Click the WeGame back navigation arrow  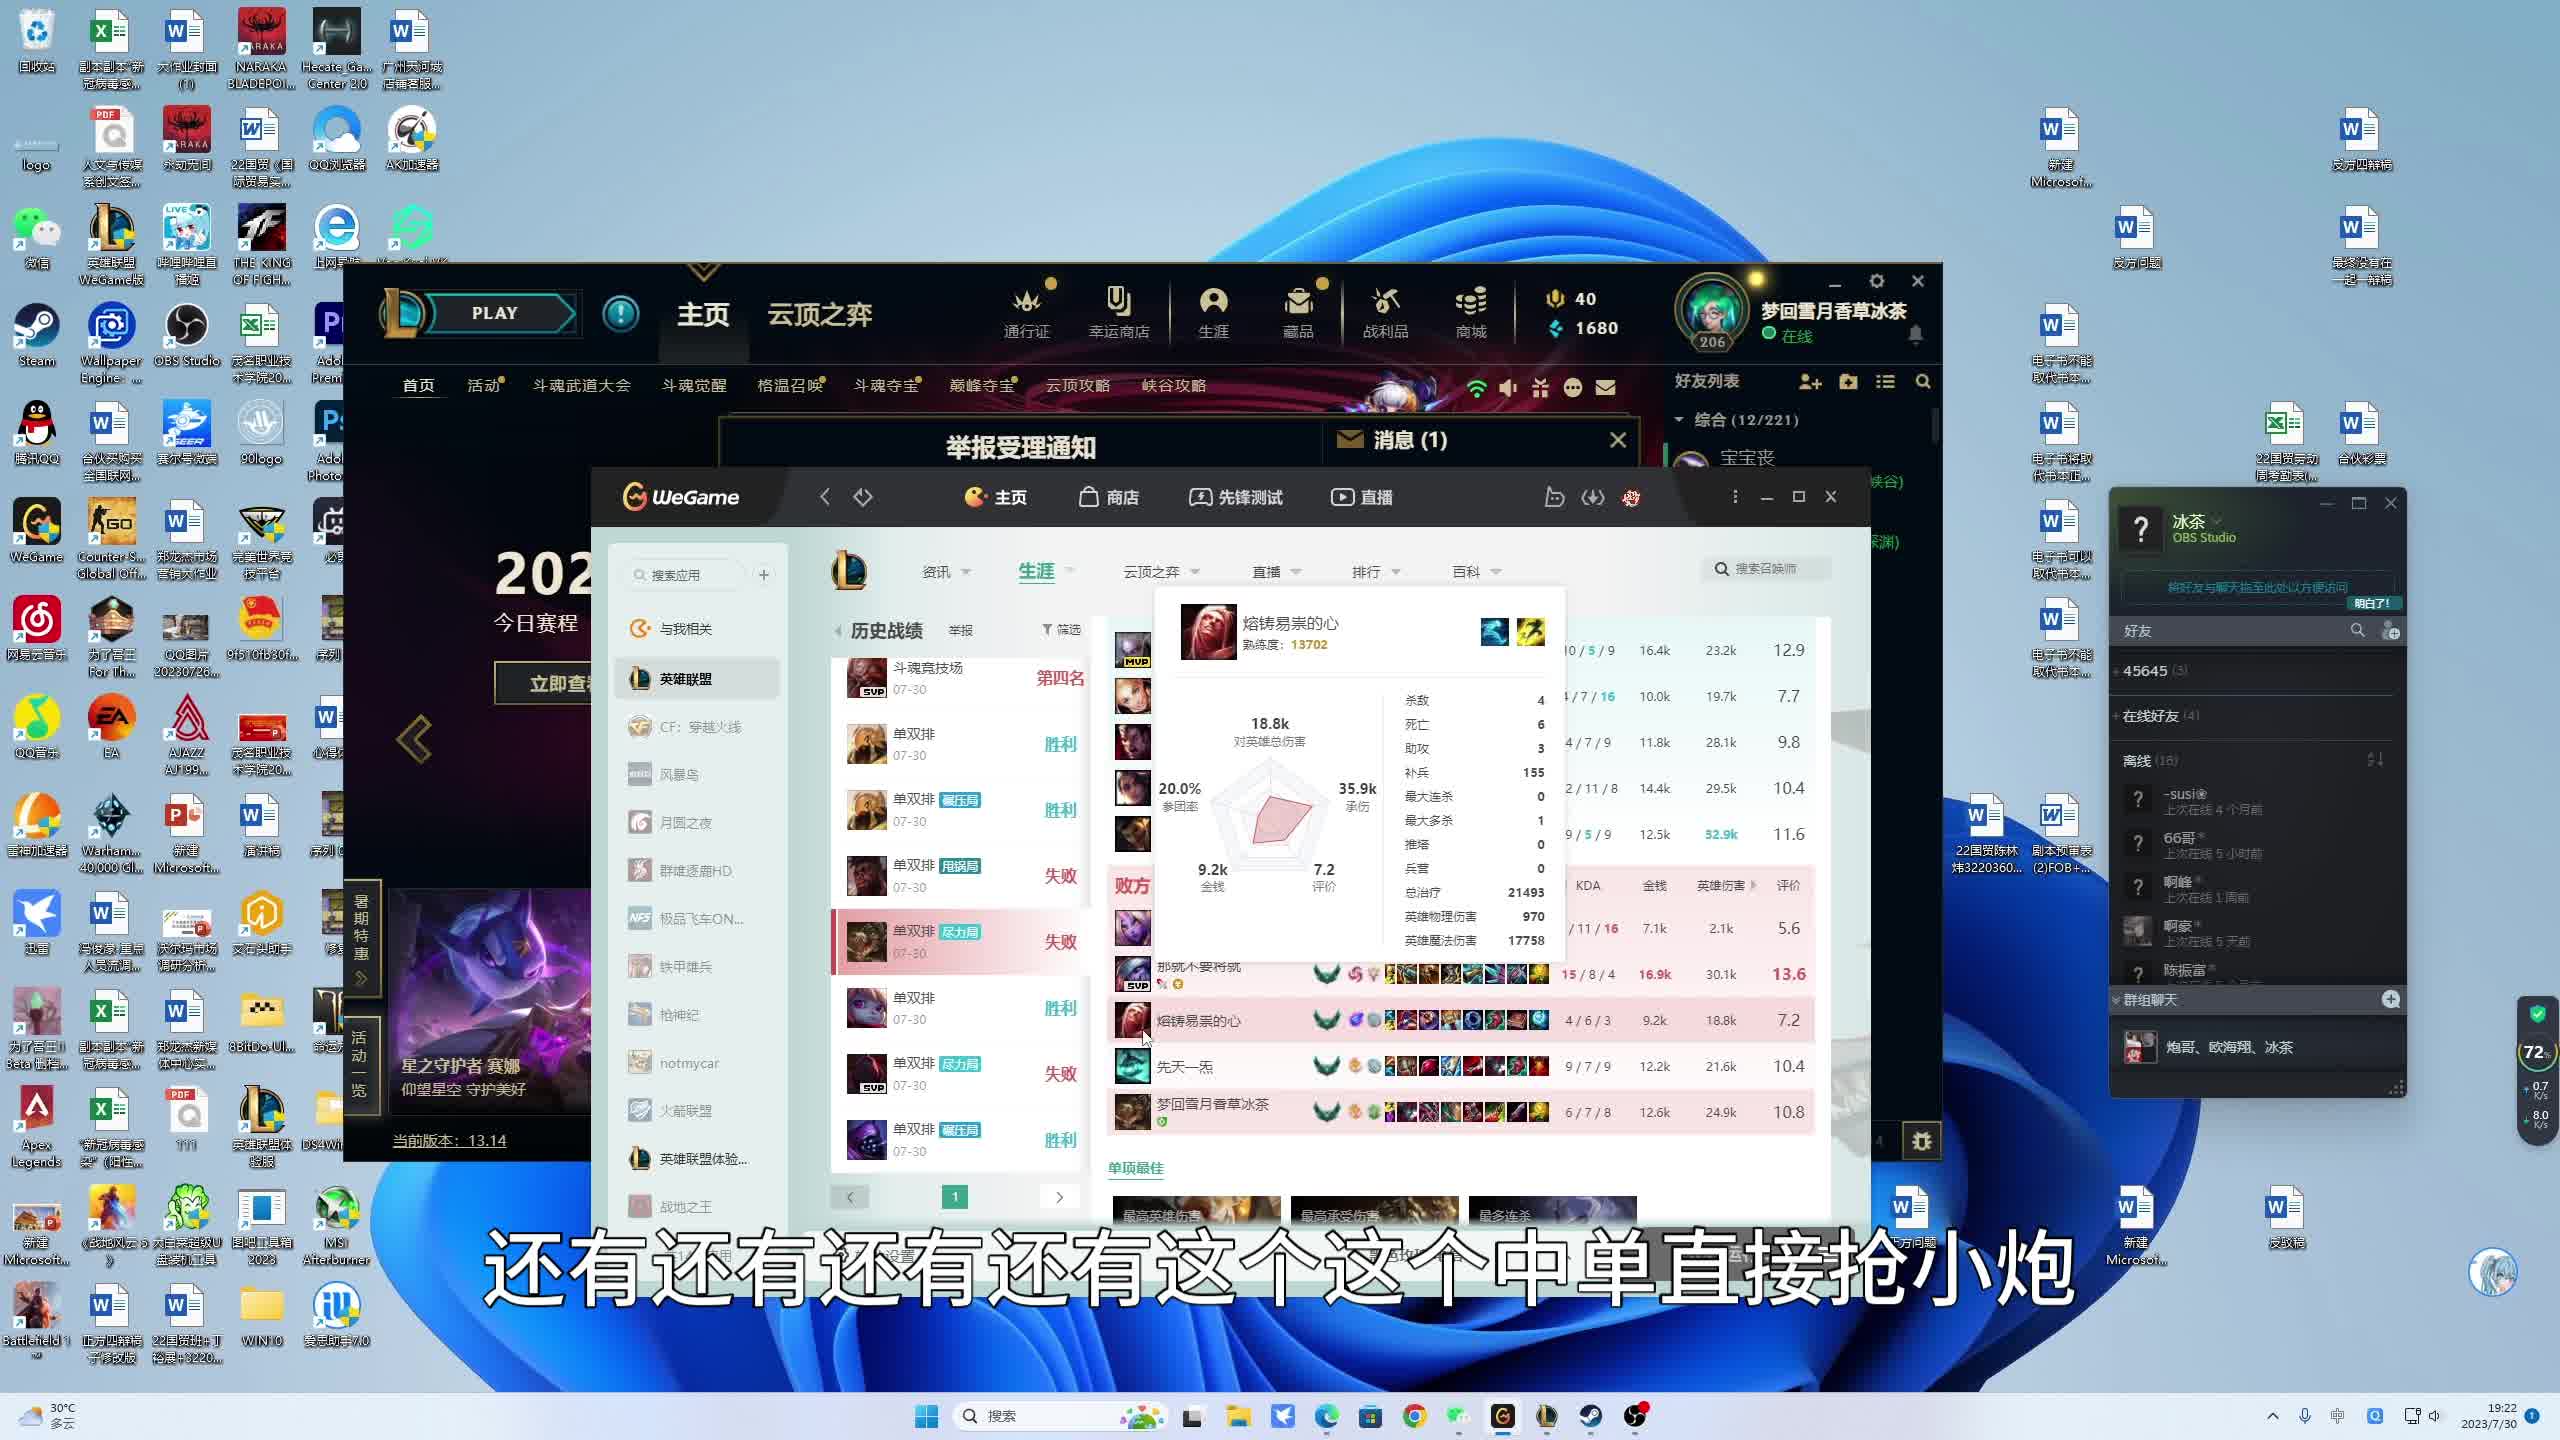pyautogui.click(x=825, y=497)
